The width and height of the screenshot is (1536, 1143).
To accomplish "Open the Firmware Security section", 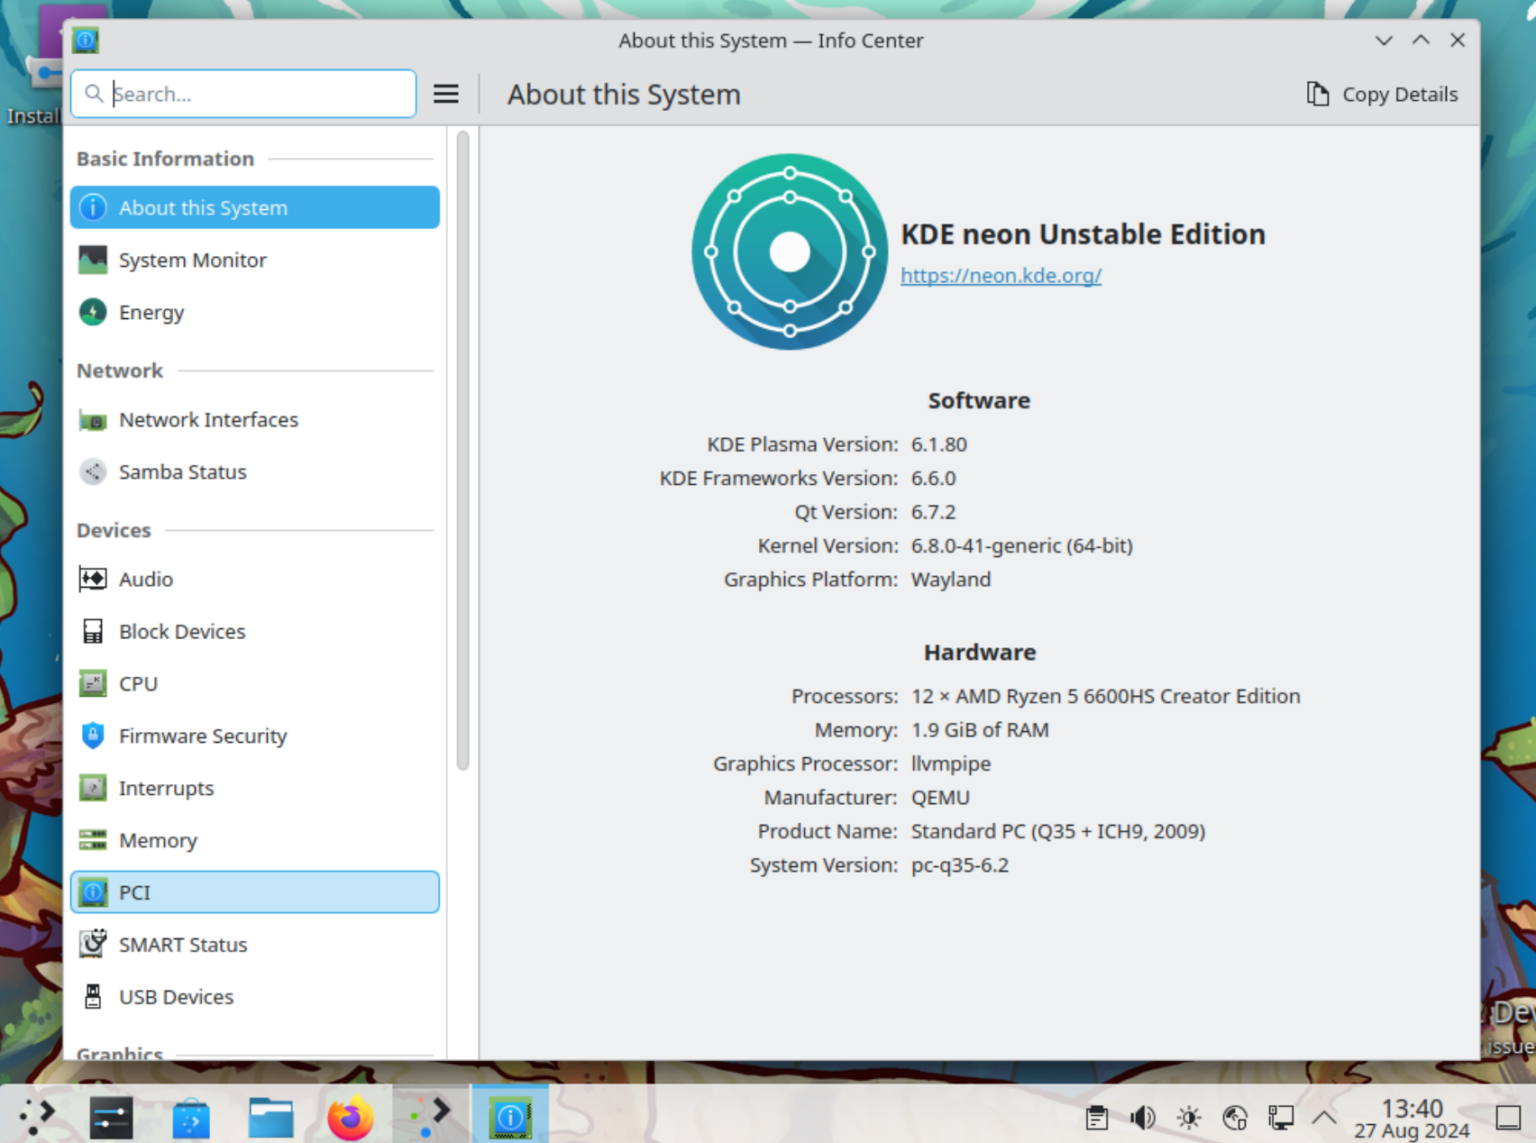I will click(203, 736).
